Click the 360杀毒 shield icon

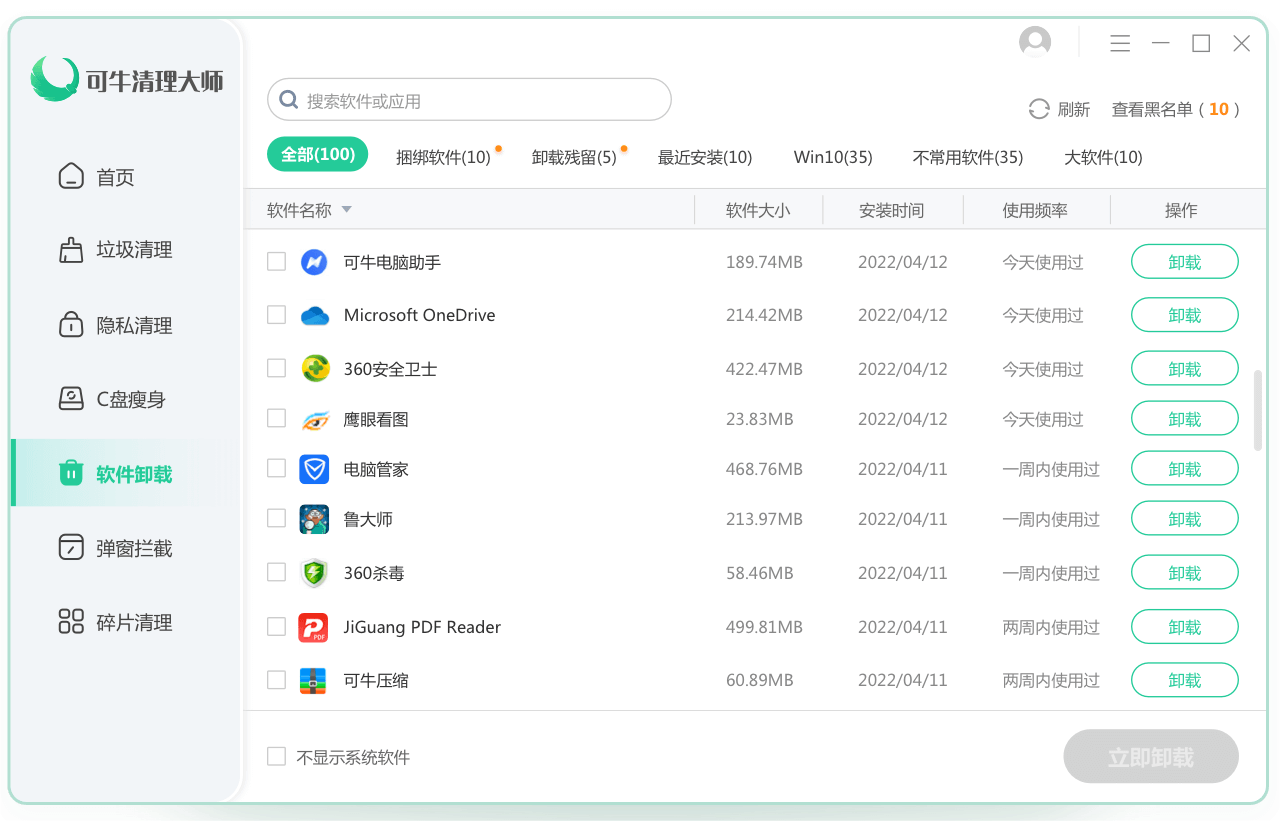pos(315,573)
